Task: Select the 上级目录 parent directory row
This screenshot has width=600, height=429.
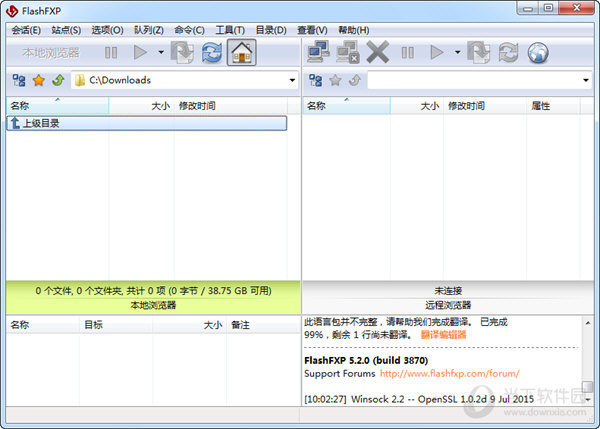Action: (147, 123)
